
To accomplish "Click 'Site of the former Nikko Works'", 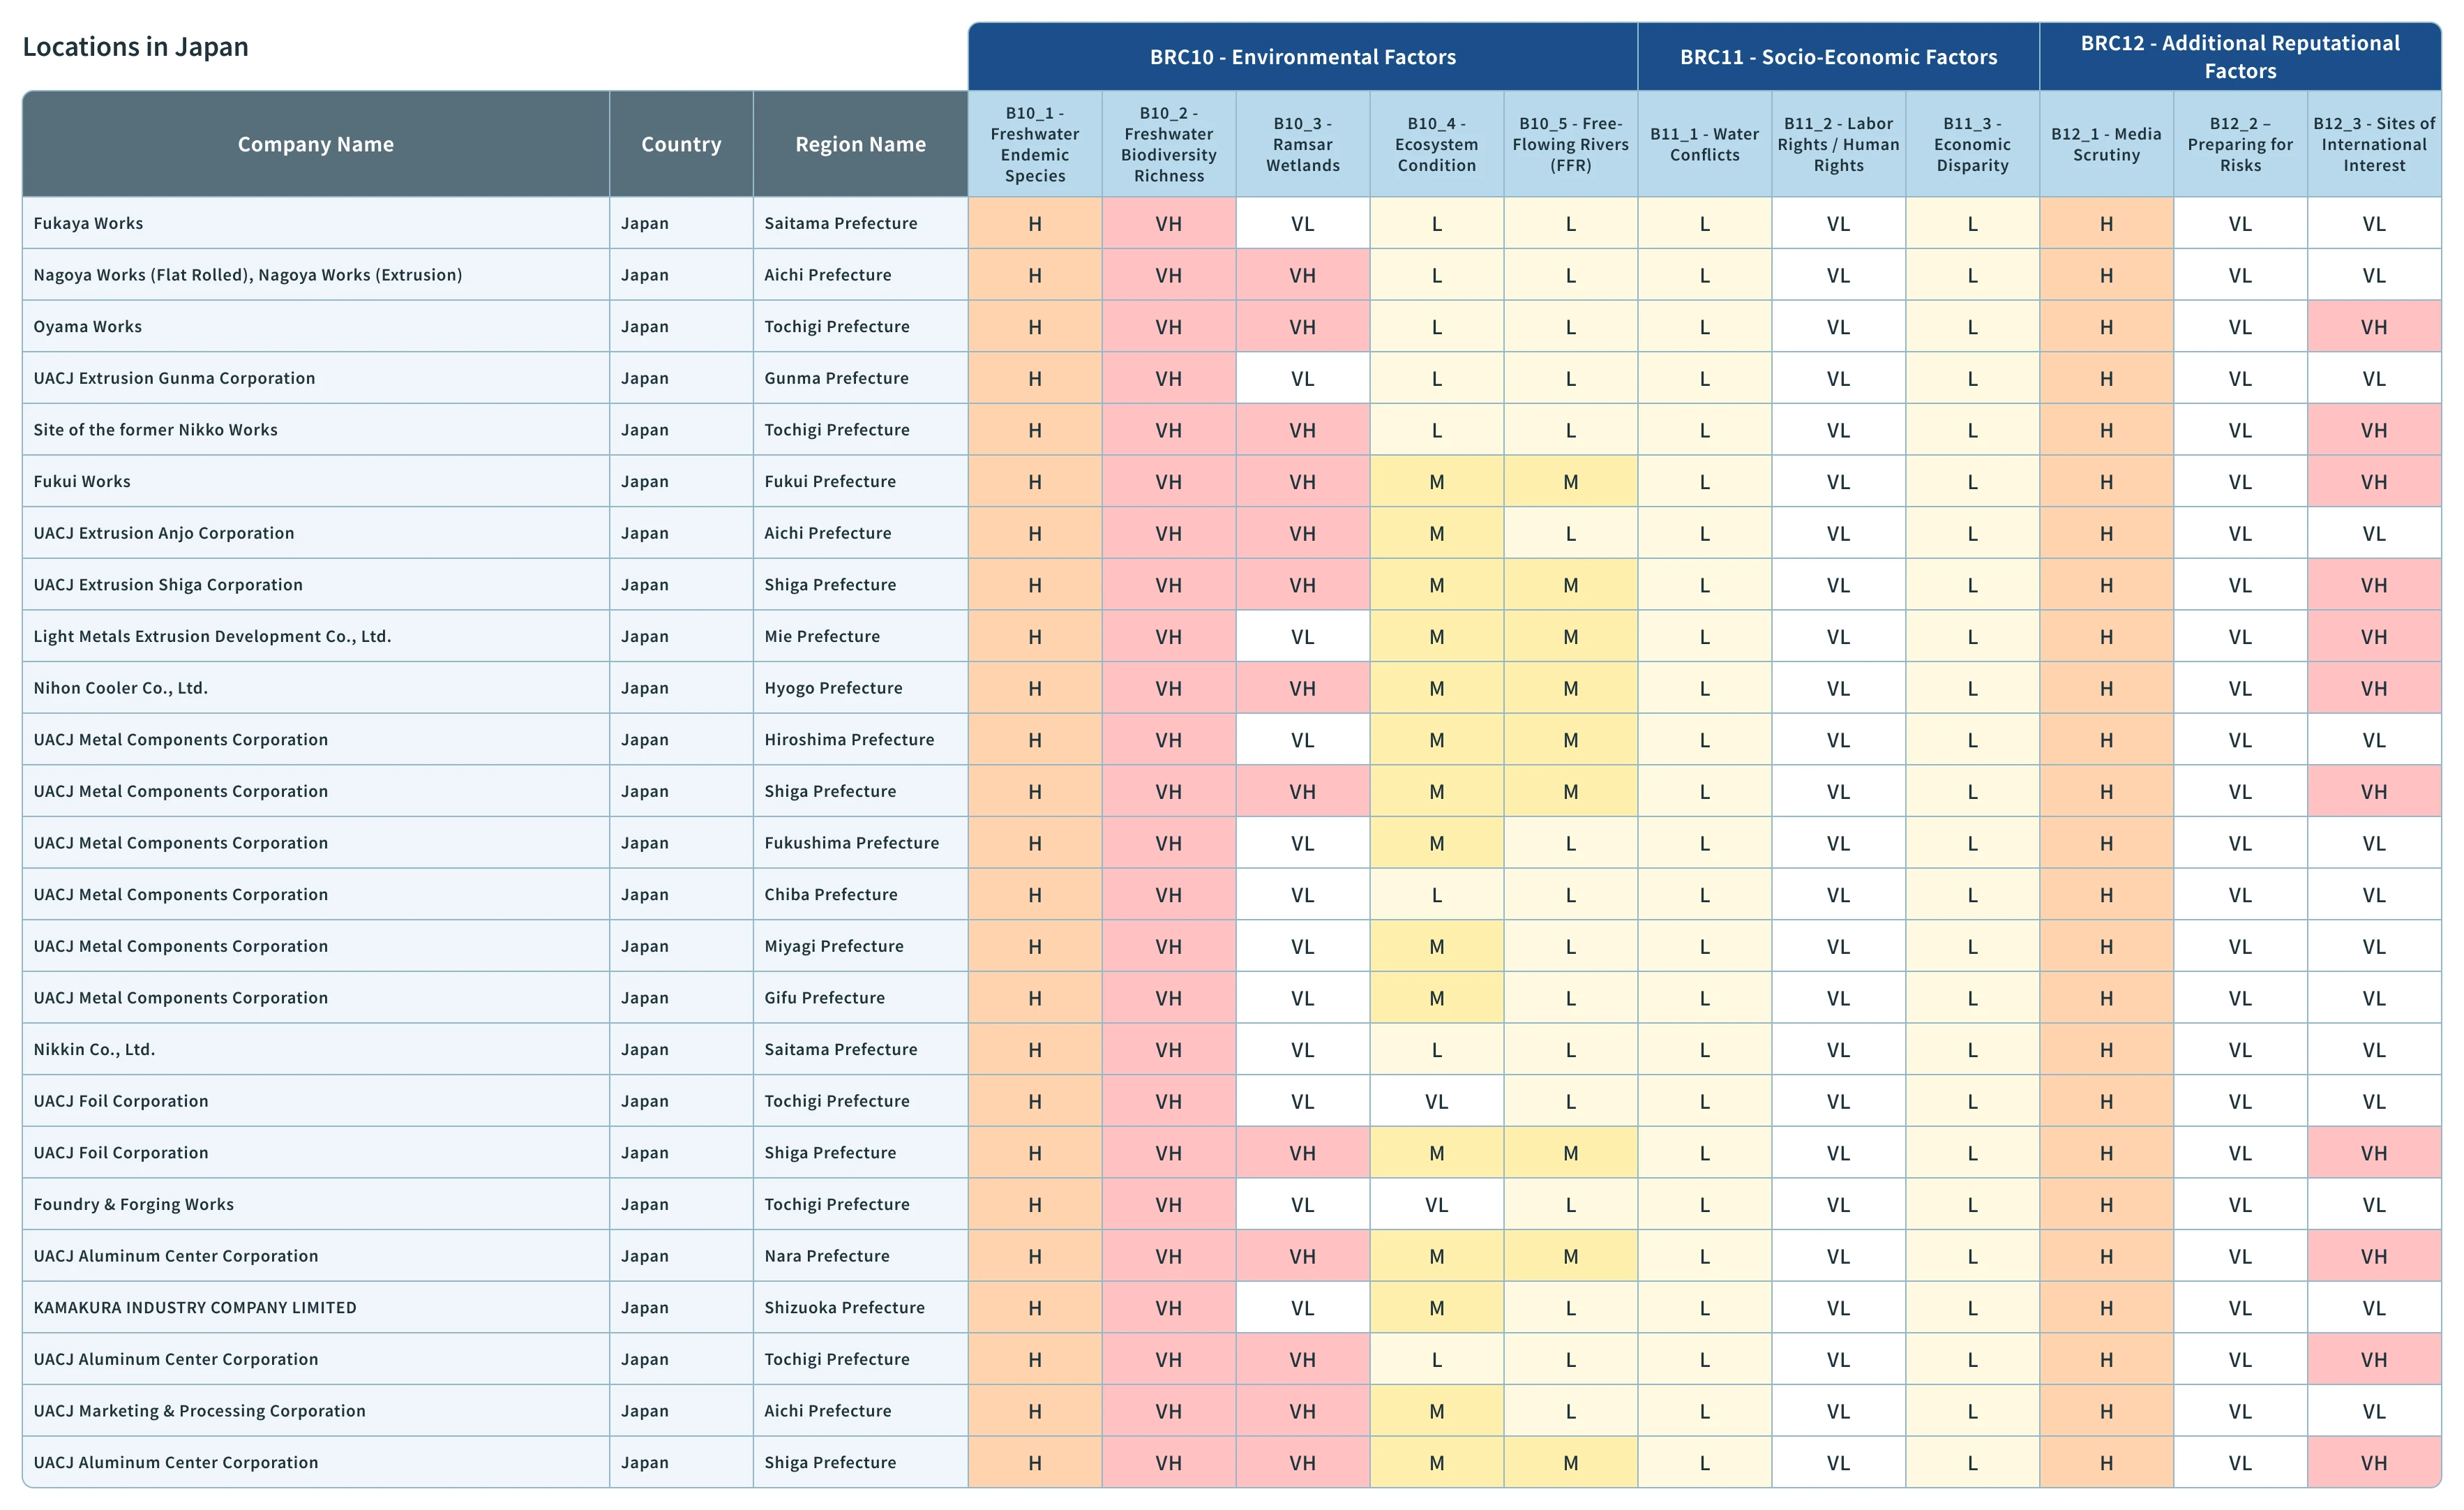I will tap(156, 430).
